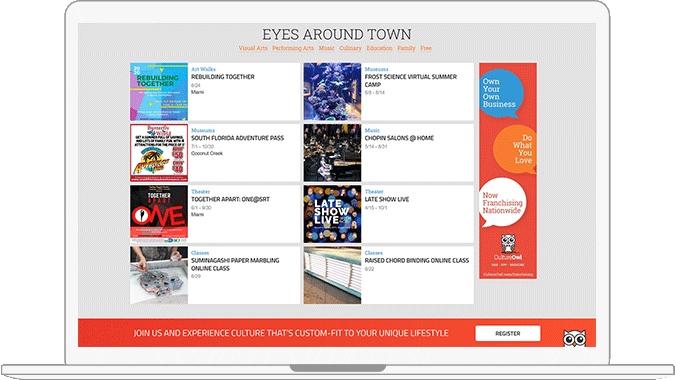Click the CultureOwl logo in the sidebar ad
Screen dimensions: 675x380
point(508,247)
